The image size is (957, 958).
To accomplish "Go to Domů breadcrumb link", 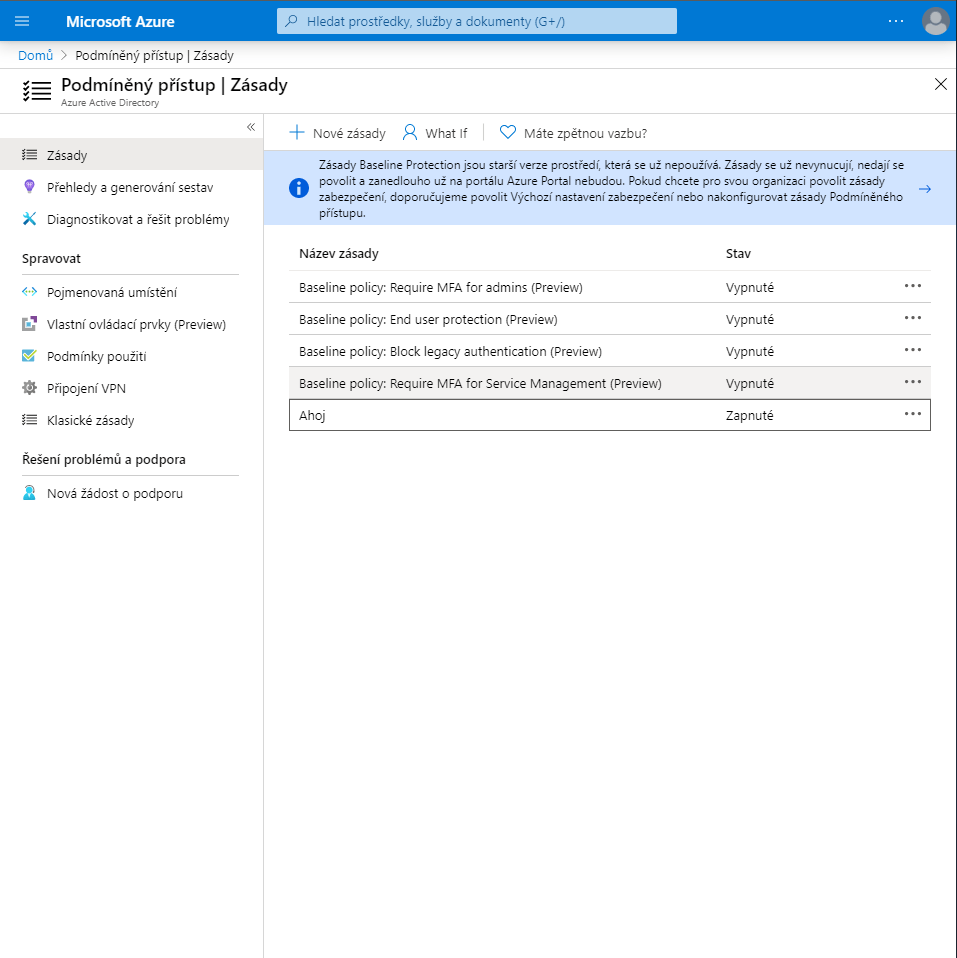I will click(x=35, y=55).
